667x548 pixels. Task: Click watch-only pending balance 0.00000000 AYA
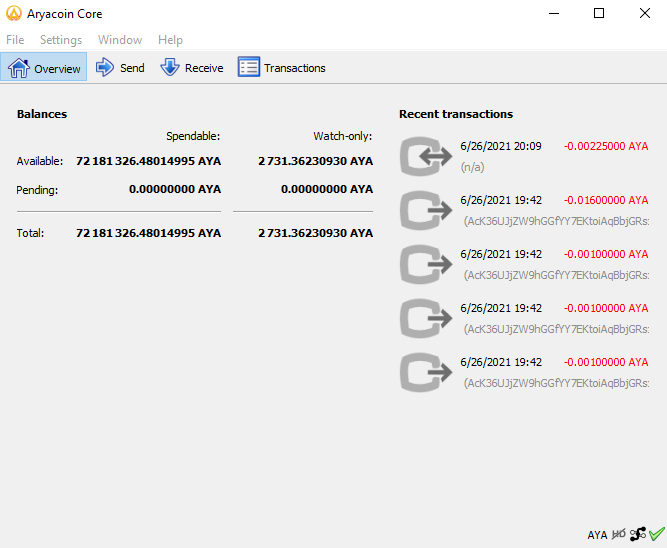point(327,189)
